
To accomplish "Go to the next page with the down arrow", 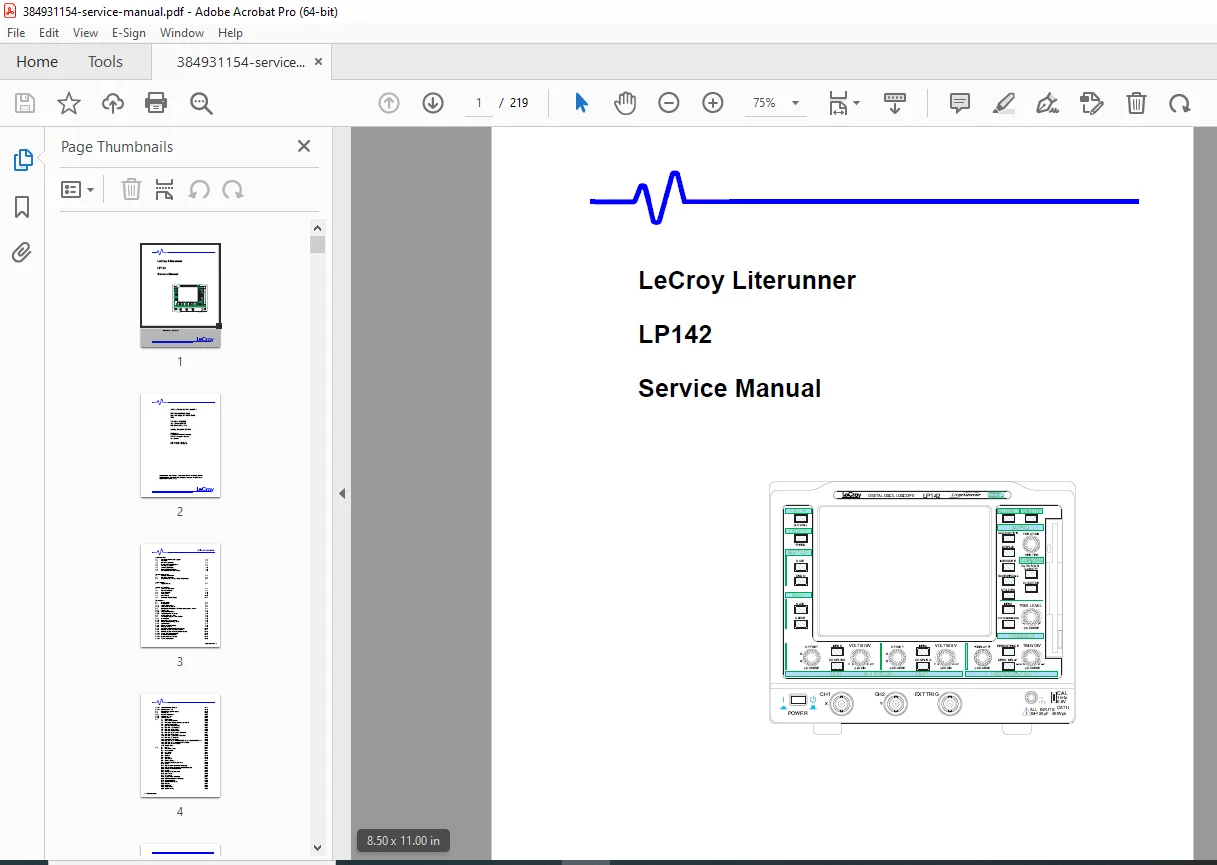I will [x=433, y=103].
